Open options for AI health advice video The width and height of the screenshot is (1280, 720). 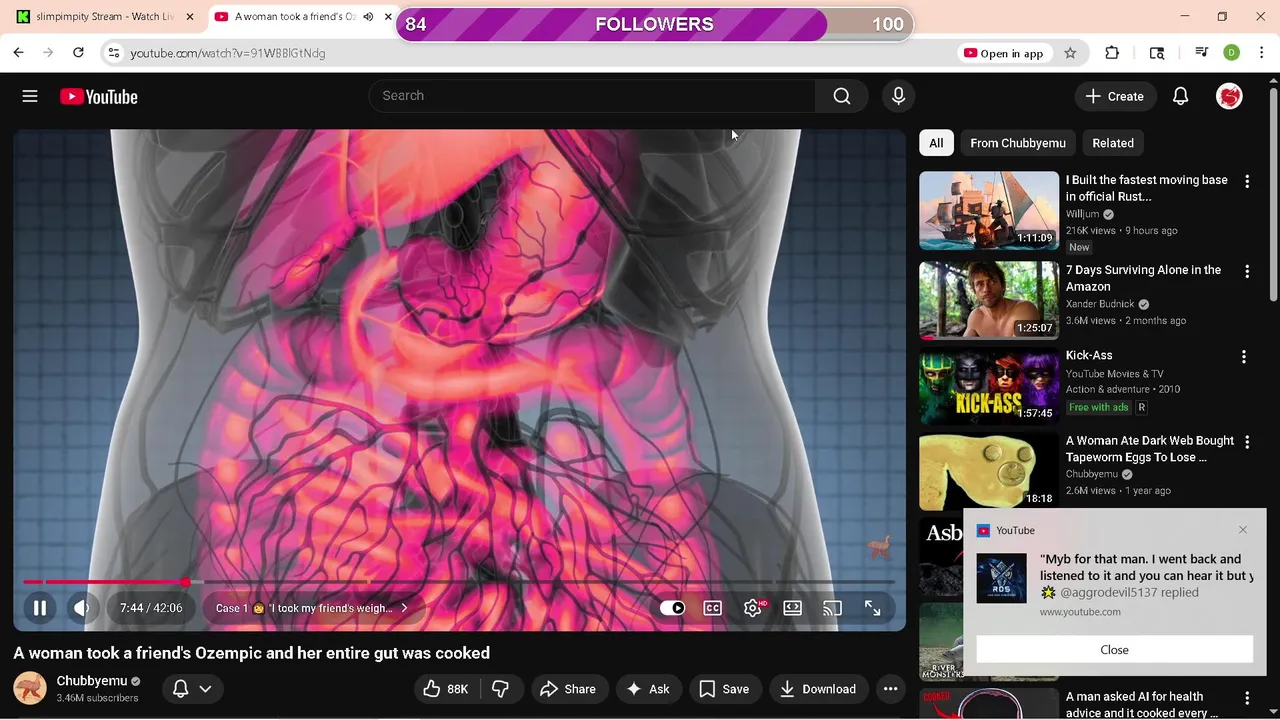1246,698
